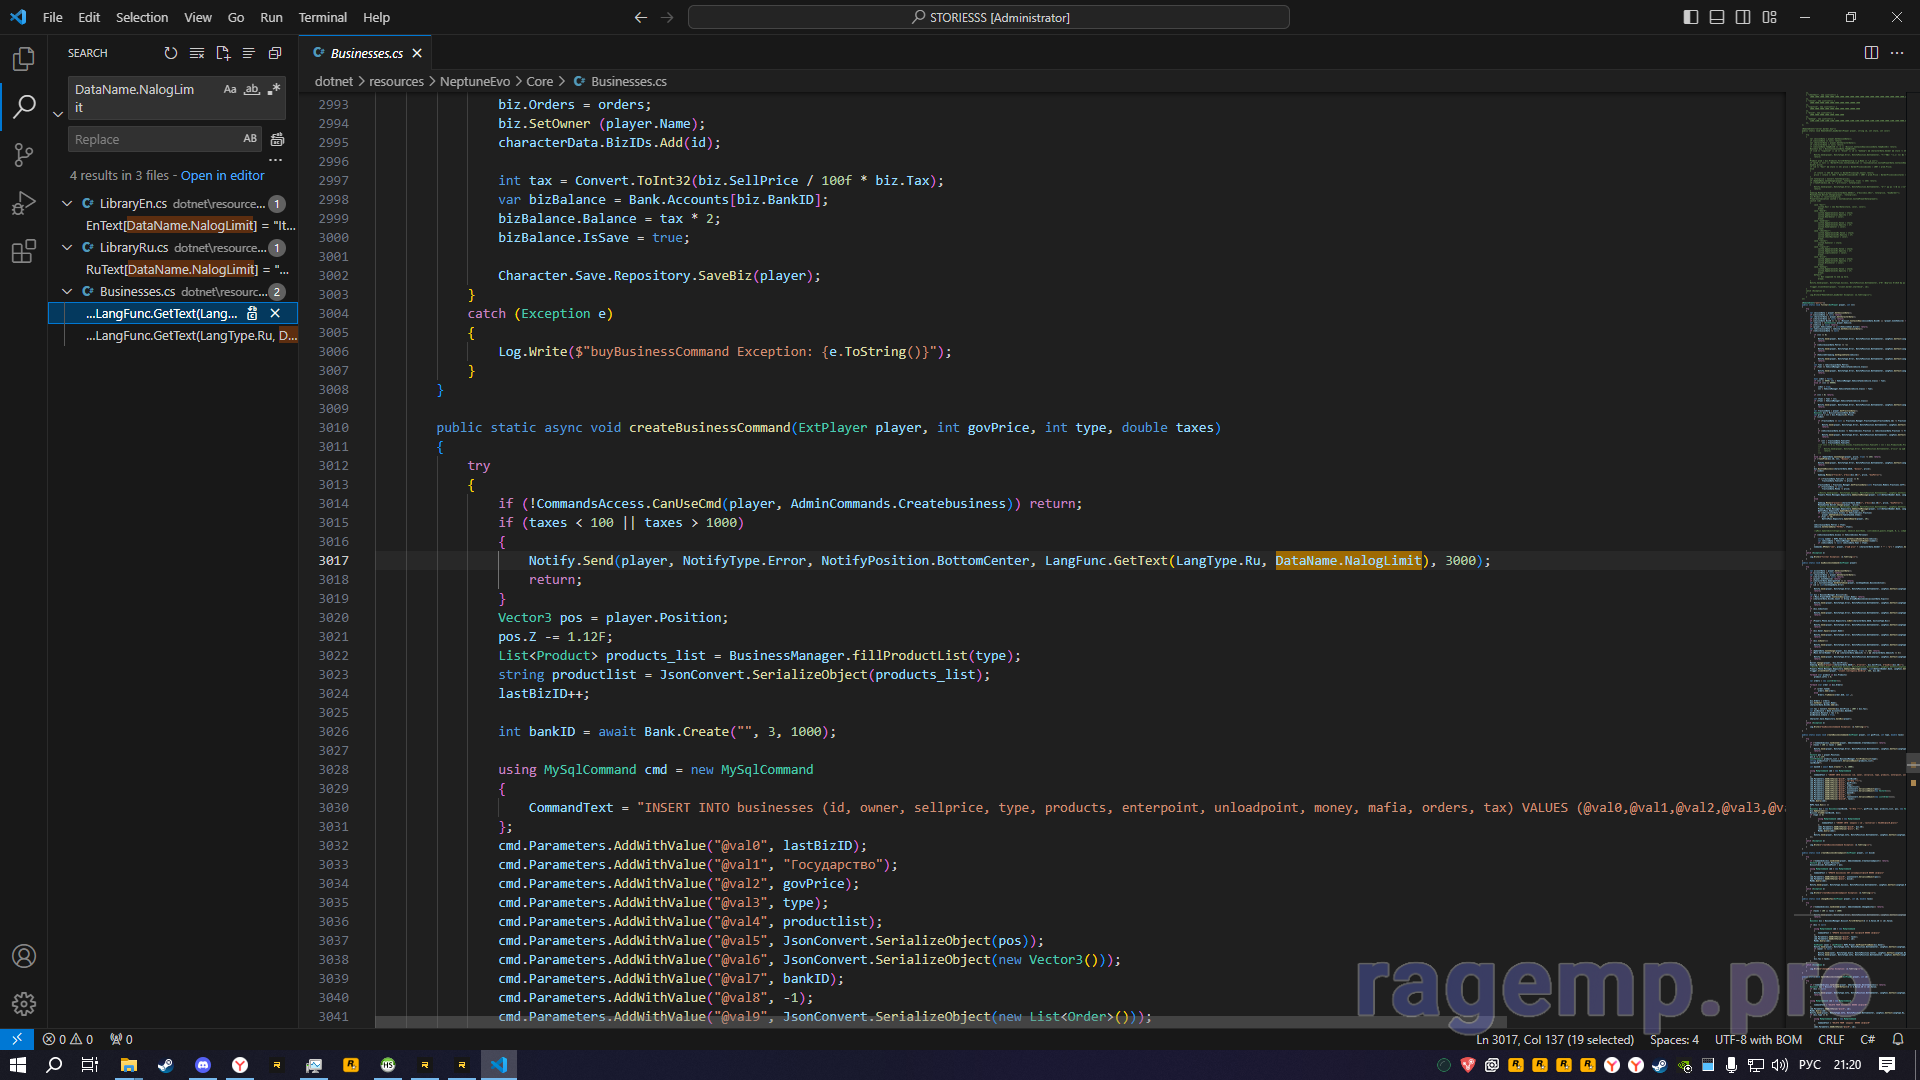Clear search results in Search panel
The height and width of the screenshot is (1080, 1920).
coord(197,53)
